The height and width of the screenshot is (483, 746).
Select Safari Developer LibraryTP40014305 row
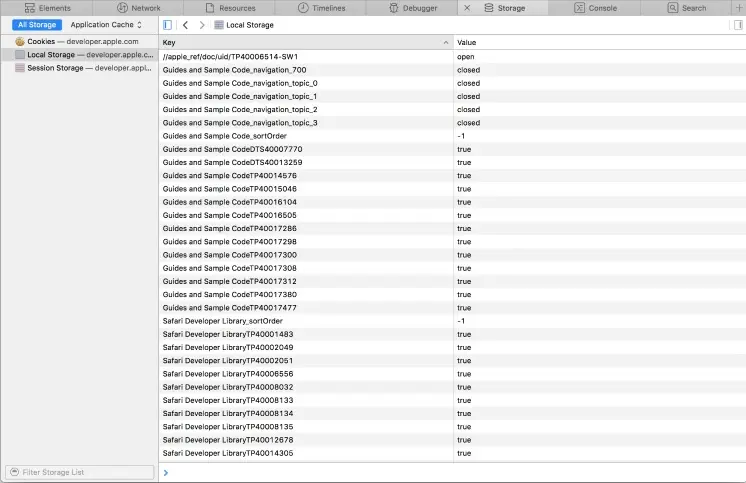coord(452,453)
